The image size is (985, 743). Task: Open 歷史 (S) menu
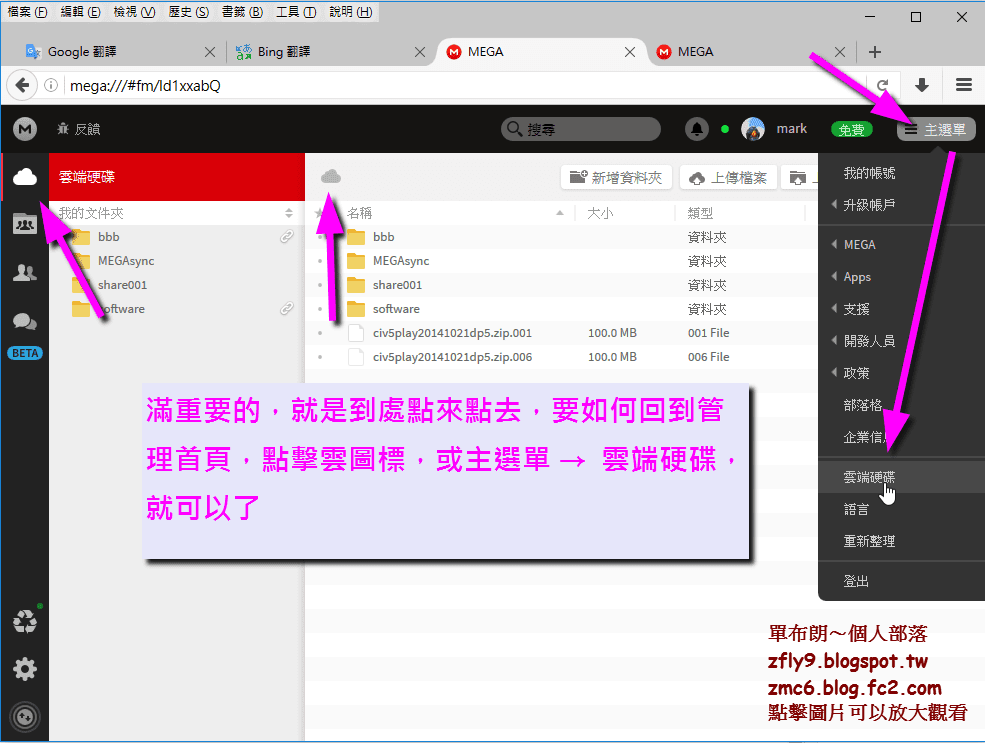pos(188,12)
